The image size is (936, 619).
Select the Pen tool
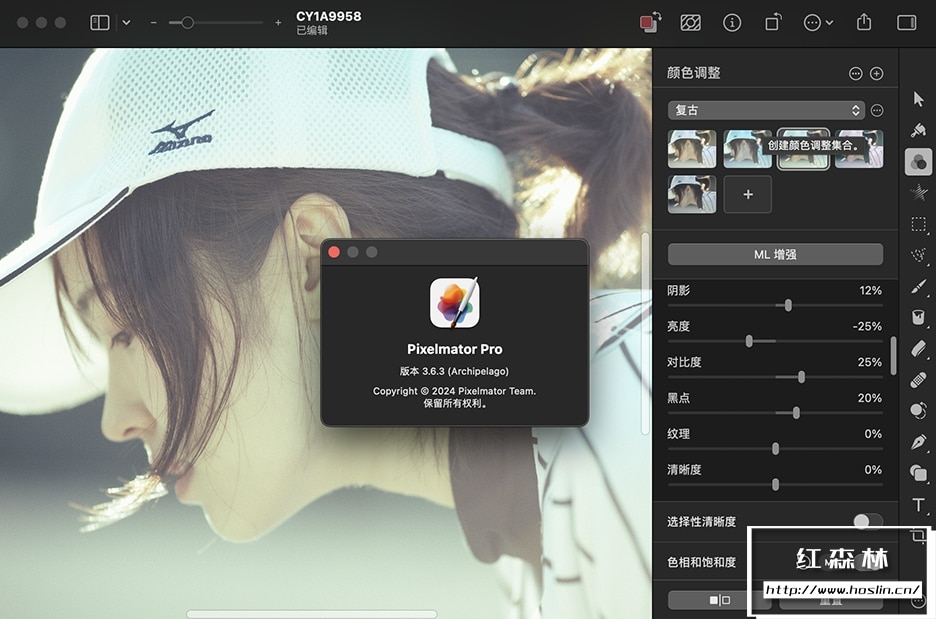pyautogui.click(x=918, y=441)
